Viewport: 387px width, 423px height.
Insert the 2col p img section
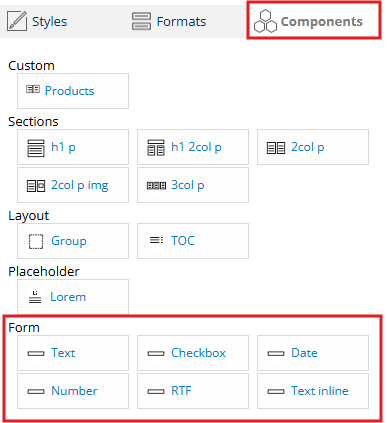pos(73,185)
